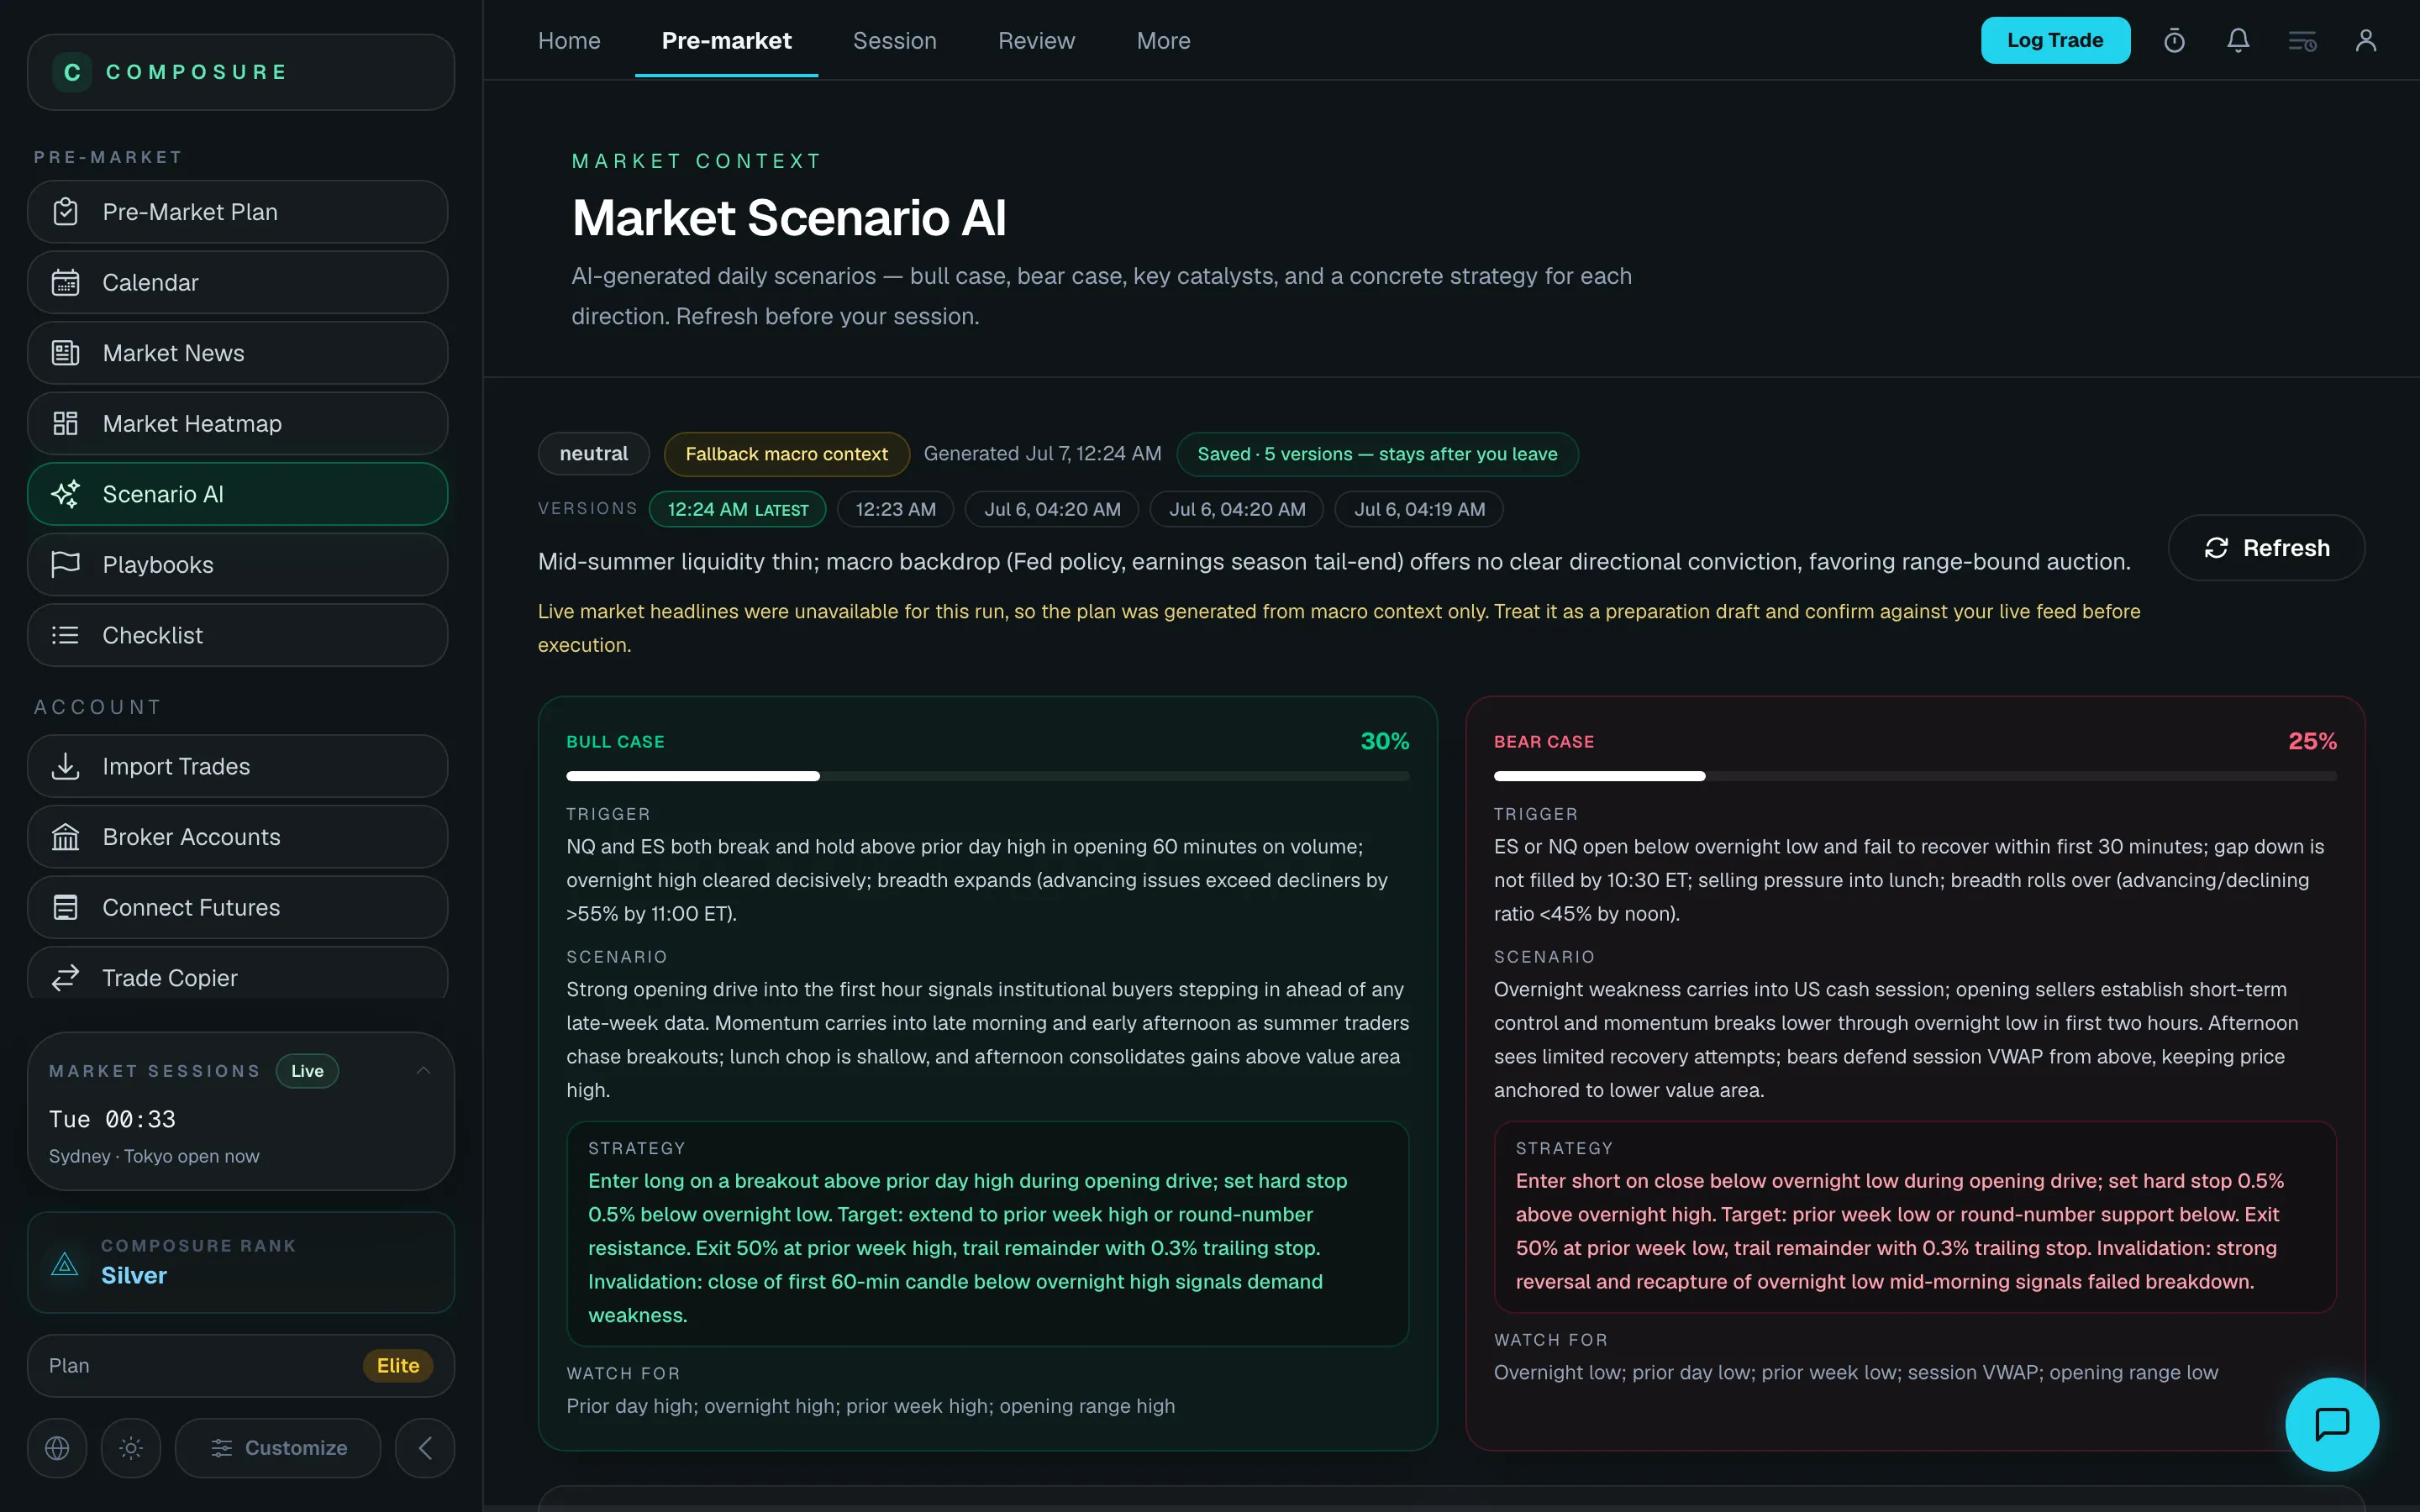Click the Bull Case 30% probability bar
Image resolution: width=2420 pixels, height=1512 pixels.
click(987, 776)
